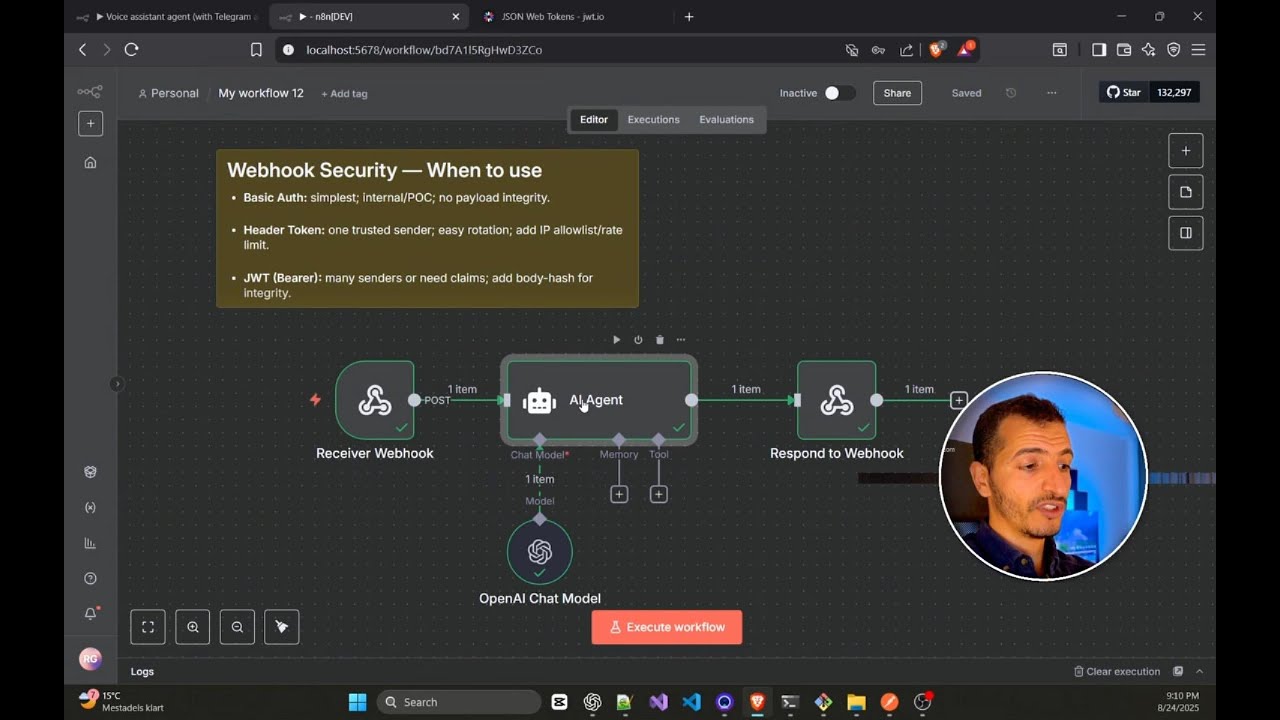Click the Brave Shields lion icon
Image resolution: width=1280 pixels, height=720 pixels.
click(937, 49)
